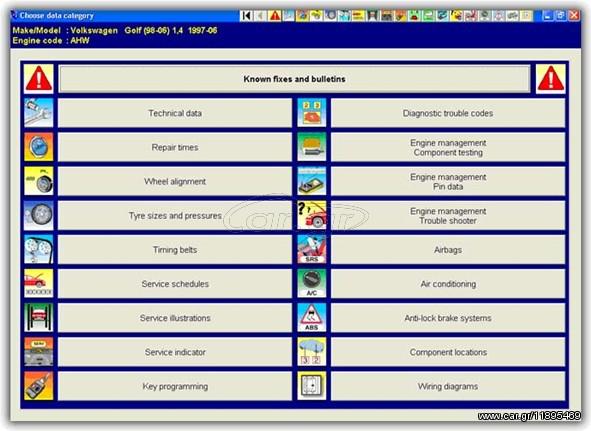Click the Repair times clock icon
Viewport: 591px width, 431px height.
38,147
